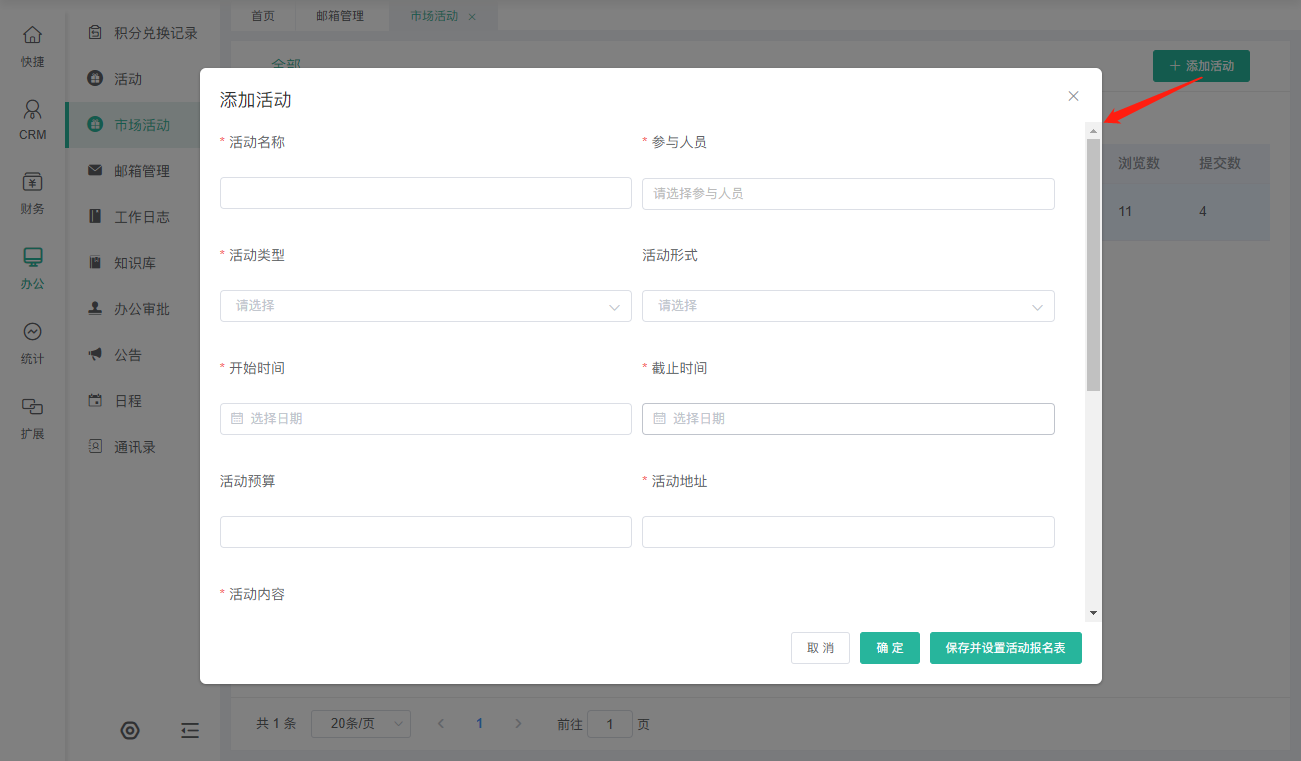Click the 知识库 book icon
Viewport: 1301px width, 761px height.
point(95,263)
